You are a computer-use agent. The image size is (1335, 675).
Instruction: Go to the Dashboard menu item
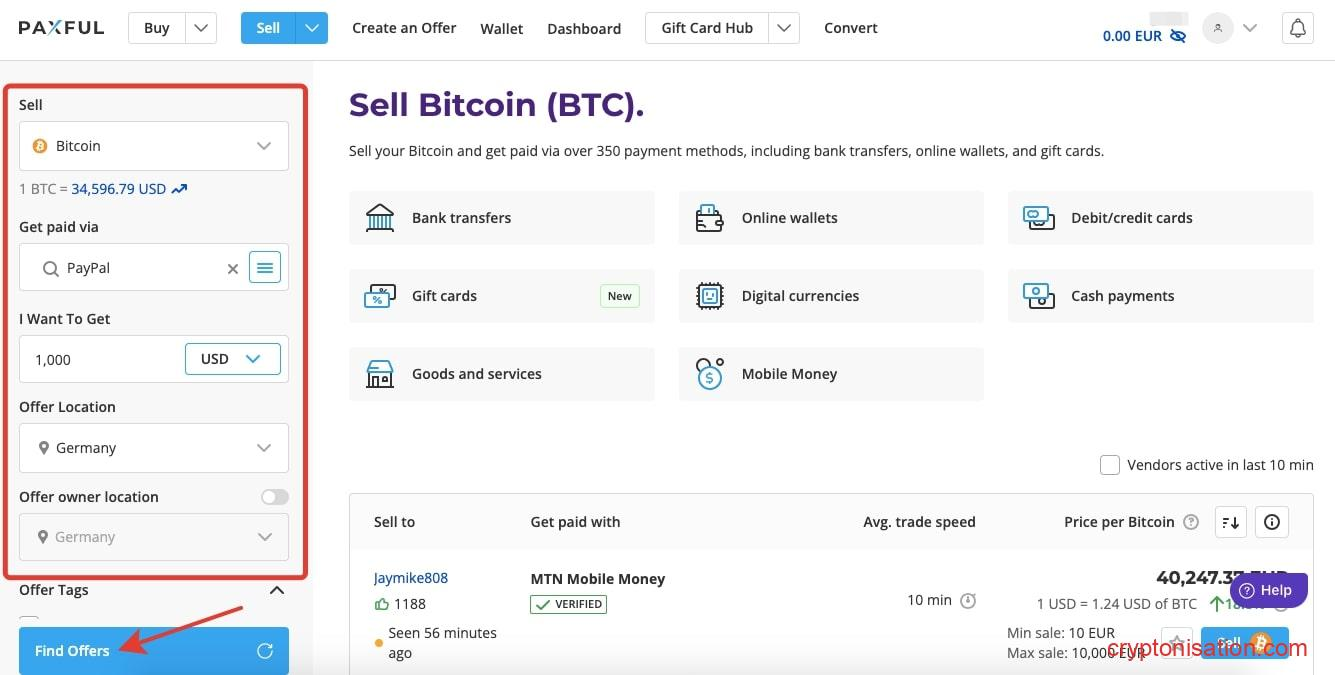click(584, 28)
